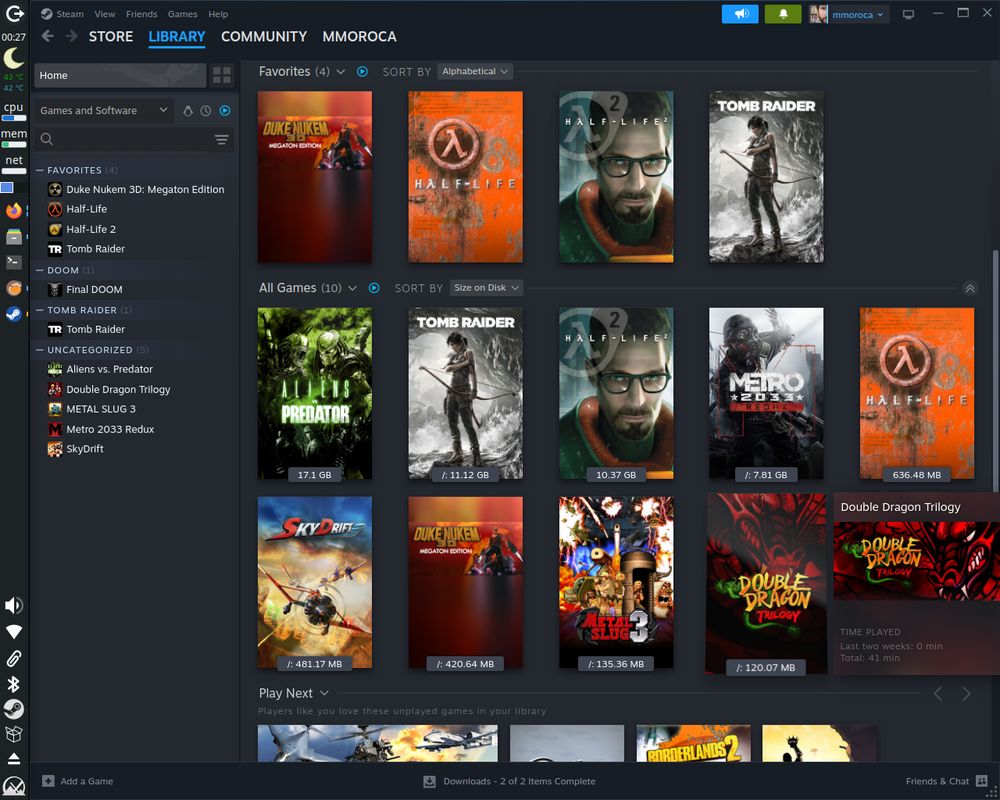Screen dimensions: 1000x800
Task: Click the METAL SLUG 3 sidebar icon
Action: (55, 409)
